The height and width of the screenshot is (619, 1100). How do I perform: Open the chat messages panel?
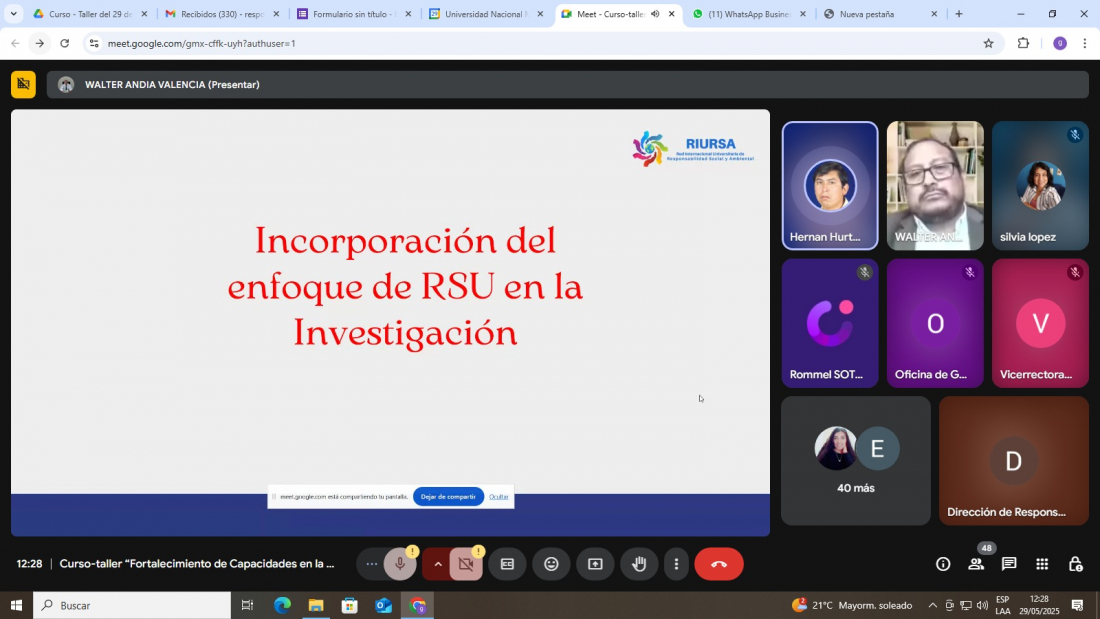(x=1009, y=564)
